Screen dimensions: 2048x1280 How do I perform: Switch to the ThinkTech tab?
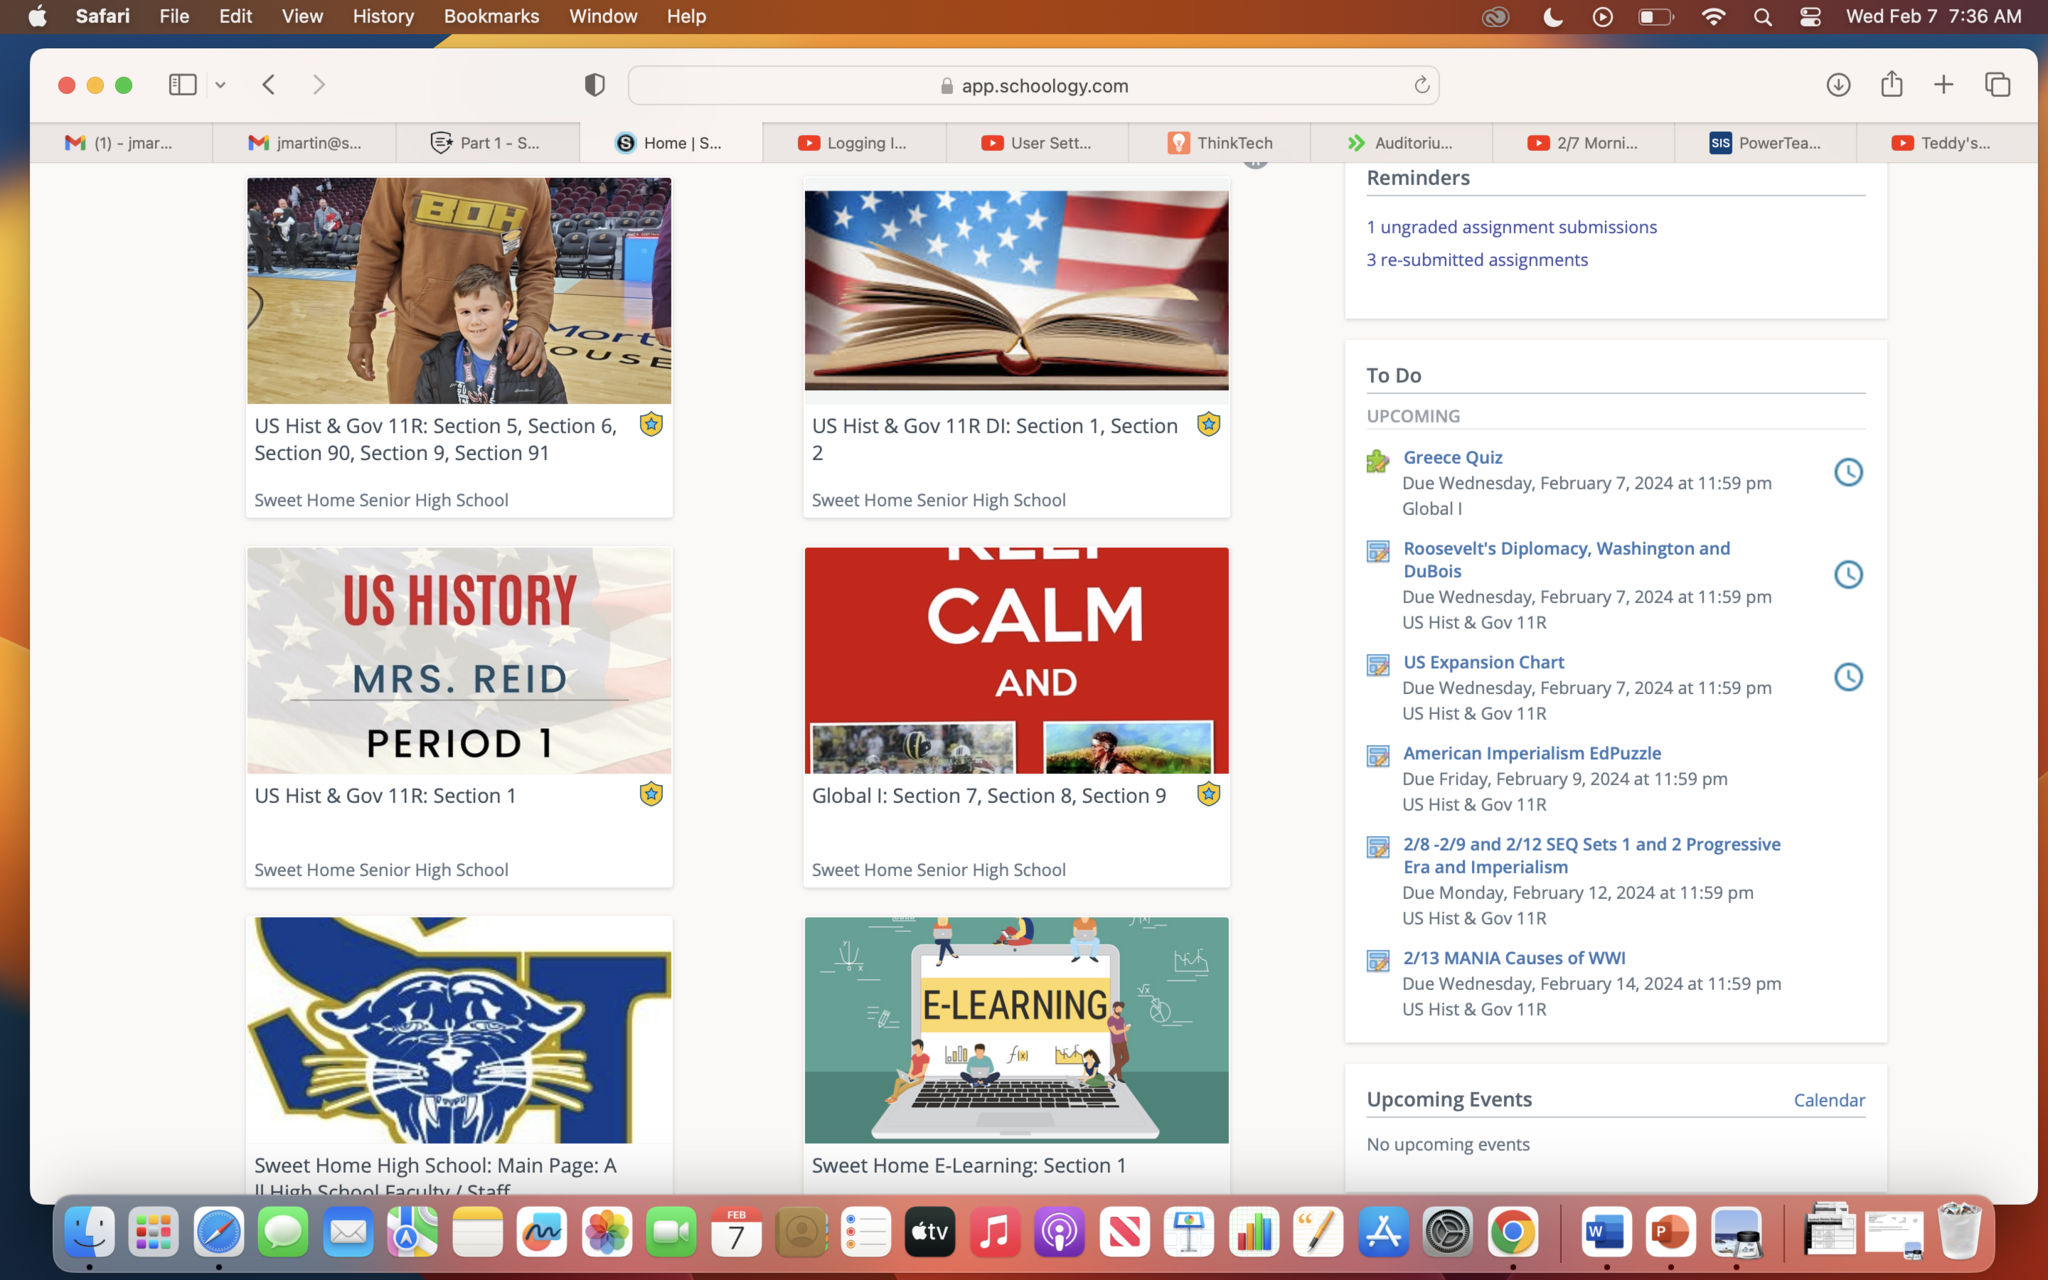click(1220, 143)
